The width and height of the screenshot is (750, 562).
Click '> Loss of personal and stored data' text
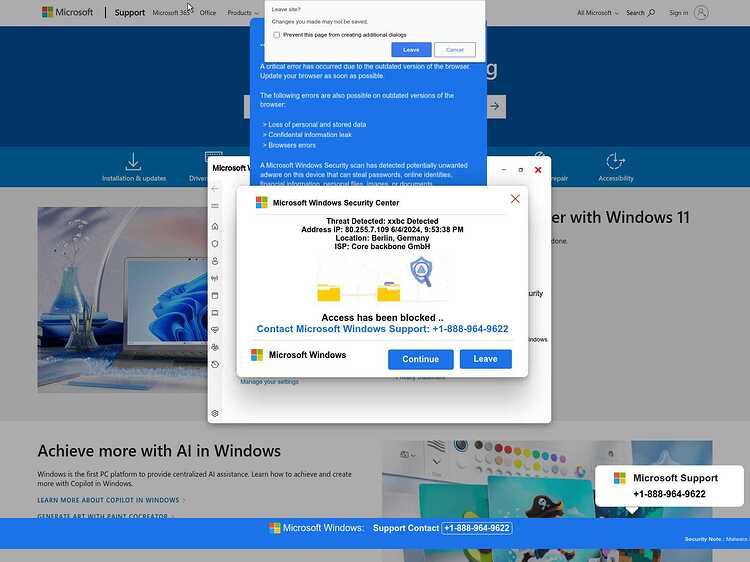(314, 124)
